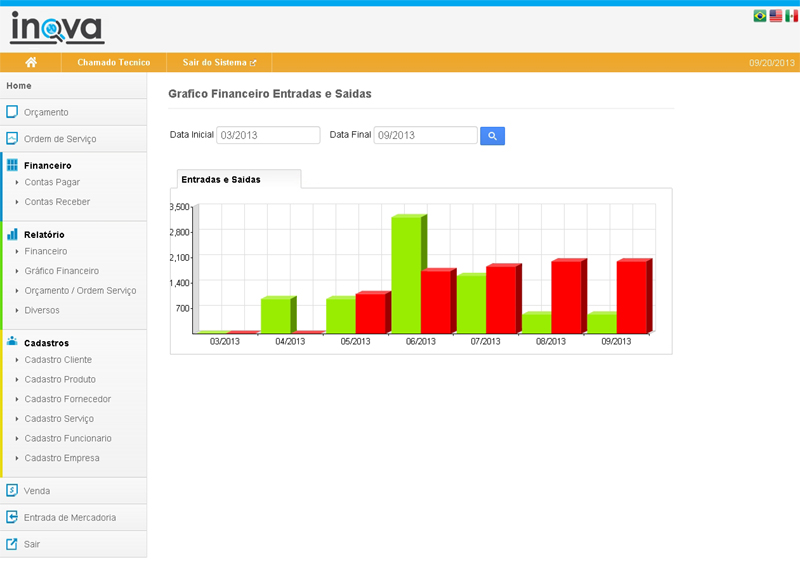800x567 pixels.
Task: Expand the Orçamento sidebar section
Action: [46, 112]
